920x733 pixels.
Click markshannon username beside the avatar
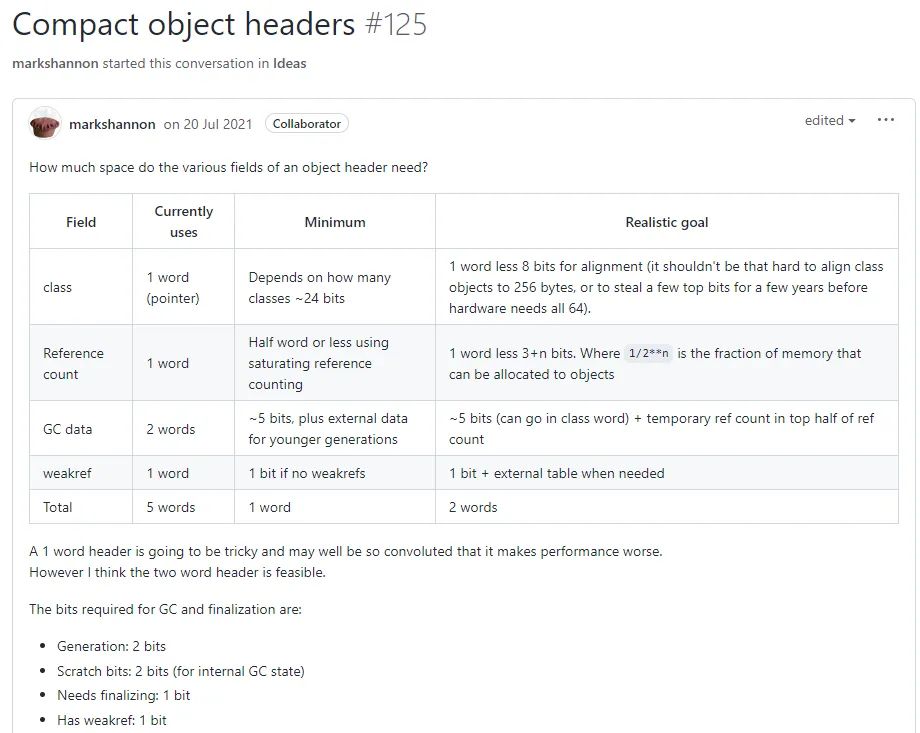(112, 124)
